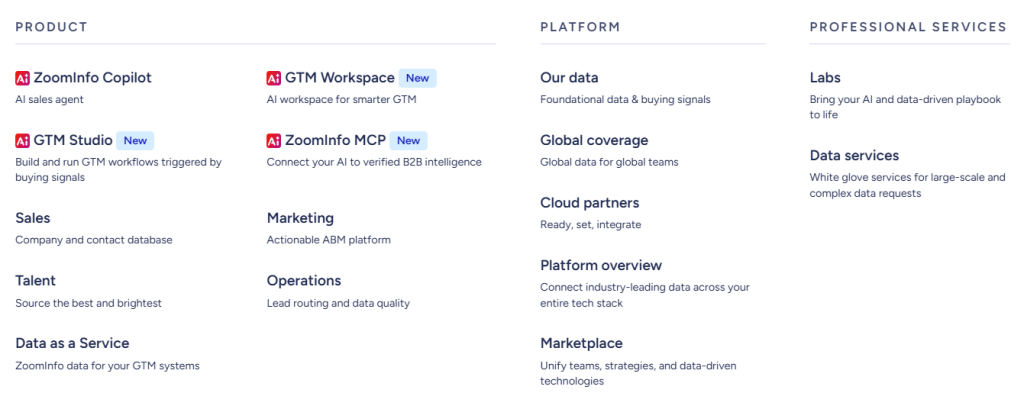Open the ZoomInfo Copilot product link
The height and width of the screenshot is (409, 1024).
pos(92,78)
